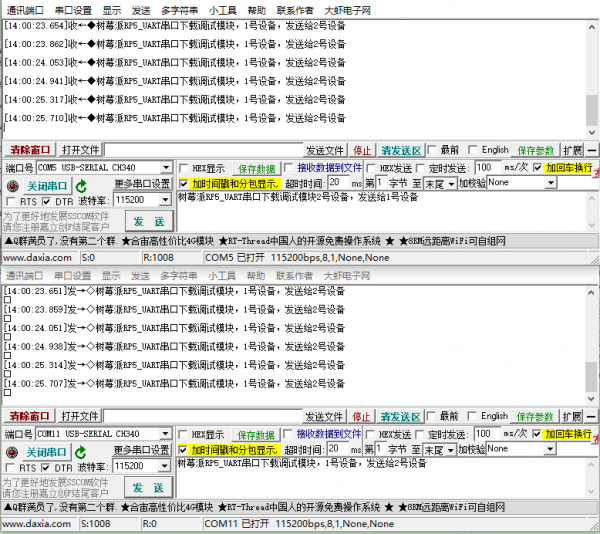Toggle DTR checkbox in COM5 window

(x=46, y=201)
